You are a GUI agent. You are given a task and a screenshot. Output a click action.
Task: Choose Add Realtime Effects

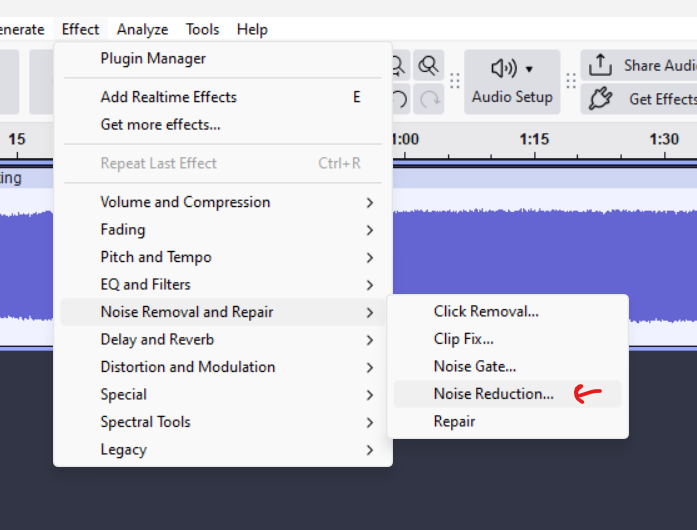coord(168,97)
